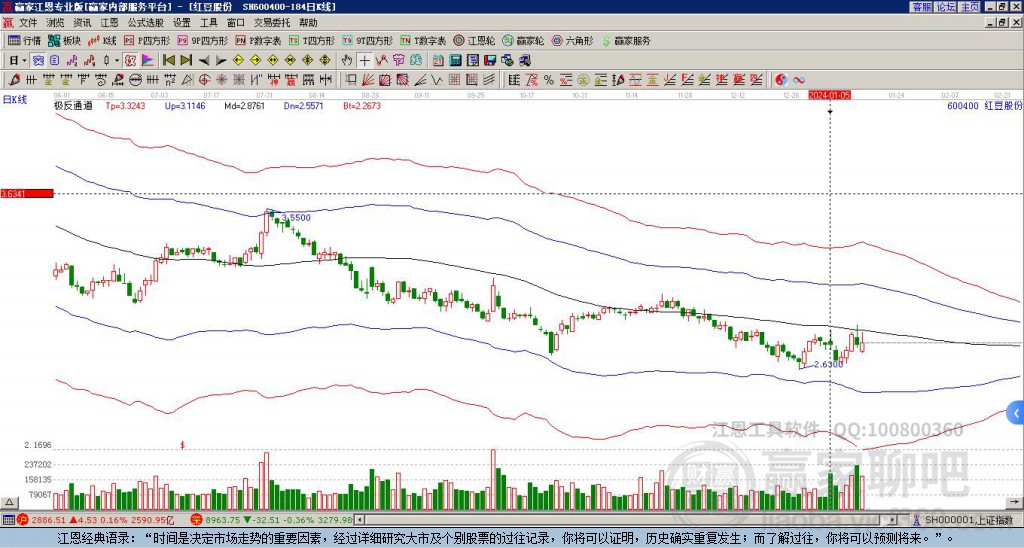Click the right arrow beside volume pane

coord(1014,502)
